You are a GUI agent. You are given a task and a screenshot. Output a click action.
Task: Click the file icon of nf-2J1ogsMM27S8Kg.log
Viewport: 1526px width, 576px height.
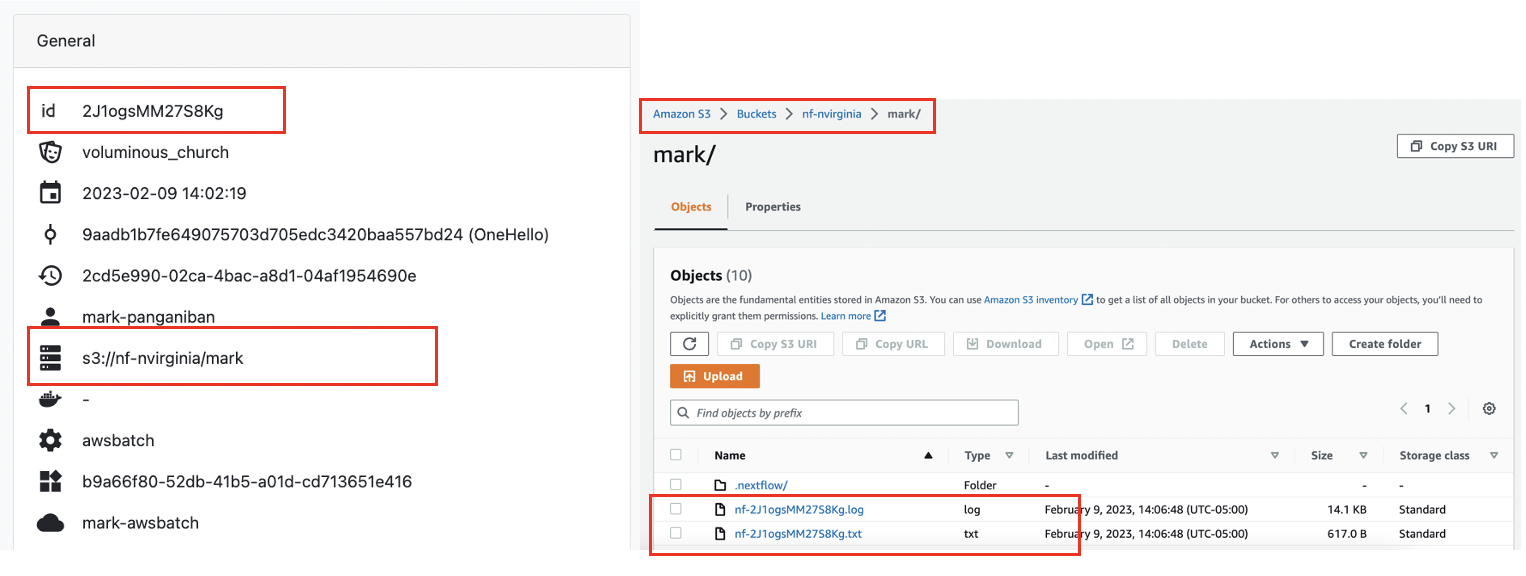720,509
